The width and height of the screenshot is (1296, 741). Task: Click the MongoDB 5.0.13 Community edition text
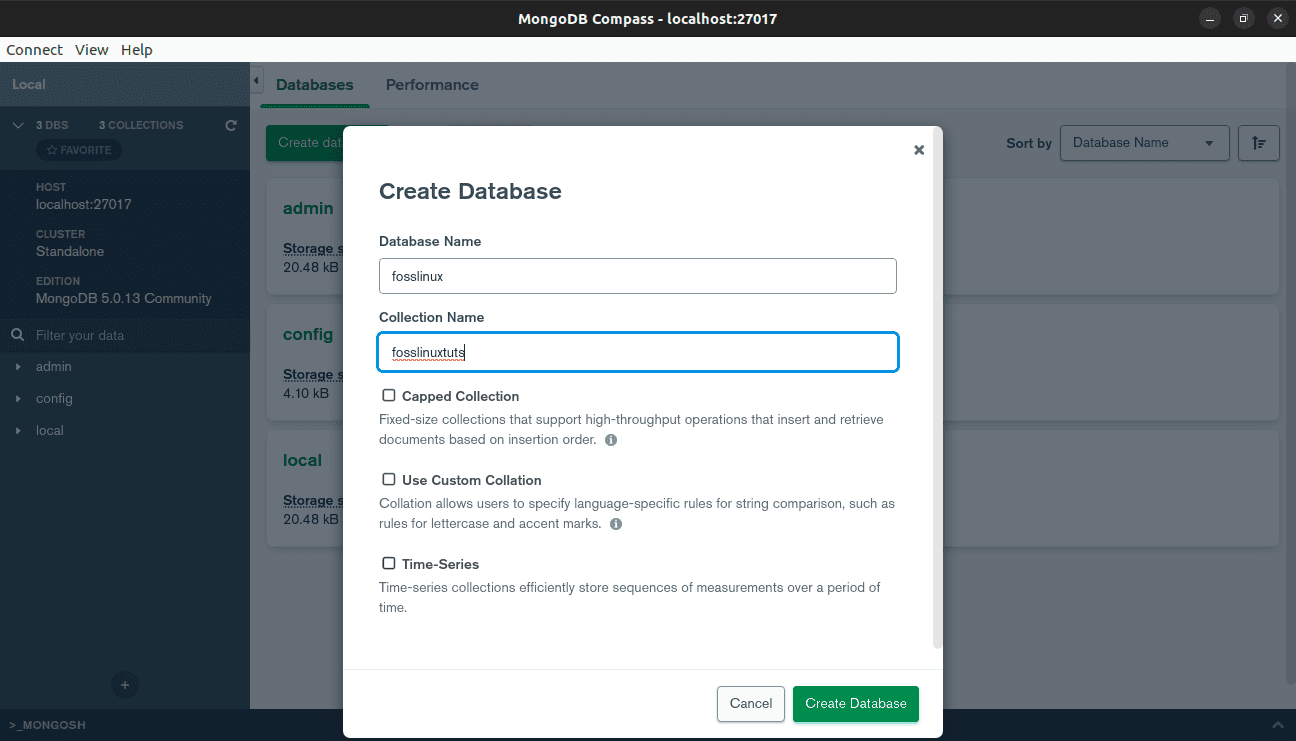[124, 298]
